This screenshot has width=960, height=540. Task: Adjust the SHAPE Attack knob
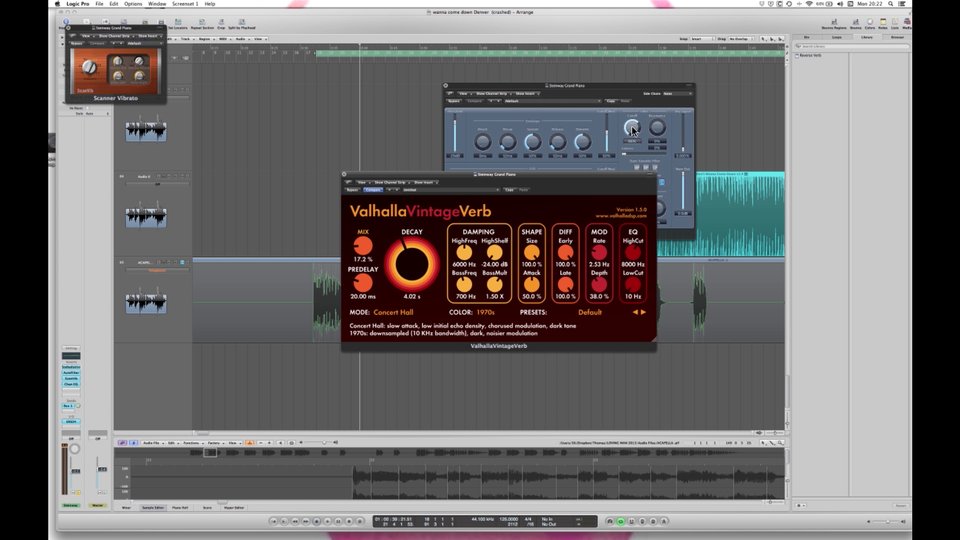531,285
